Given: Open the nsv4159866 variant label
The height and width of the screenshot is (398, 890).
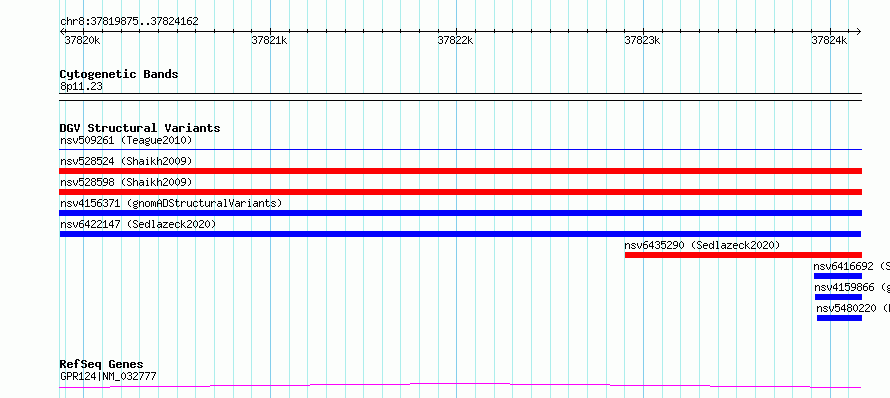Looking at the screenshot, I should coord(851,287).
